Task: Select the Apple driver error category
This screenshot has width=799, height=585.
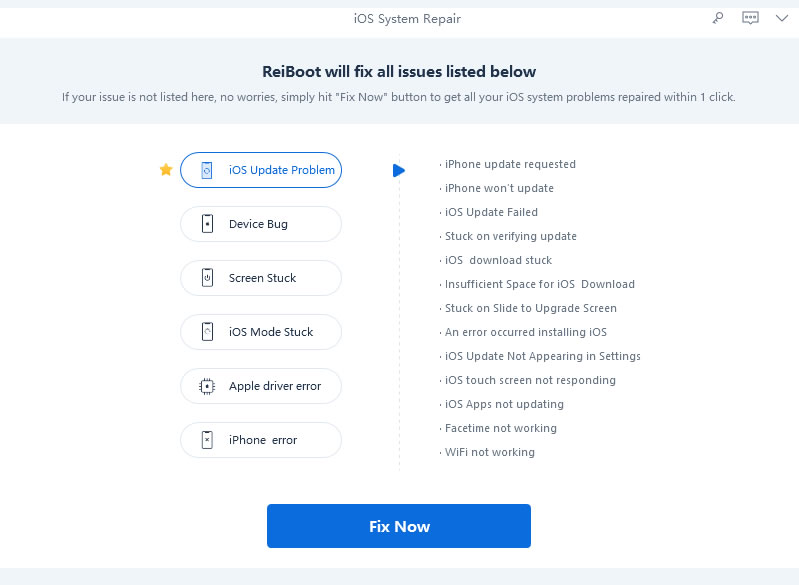Action: (261, 386)
